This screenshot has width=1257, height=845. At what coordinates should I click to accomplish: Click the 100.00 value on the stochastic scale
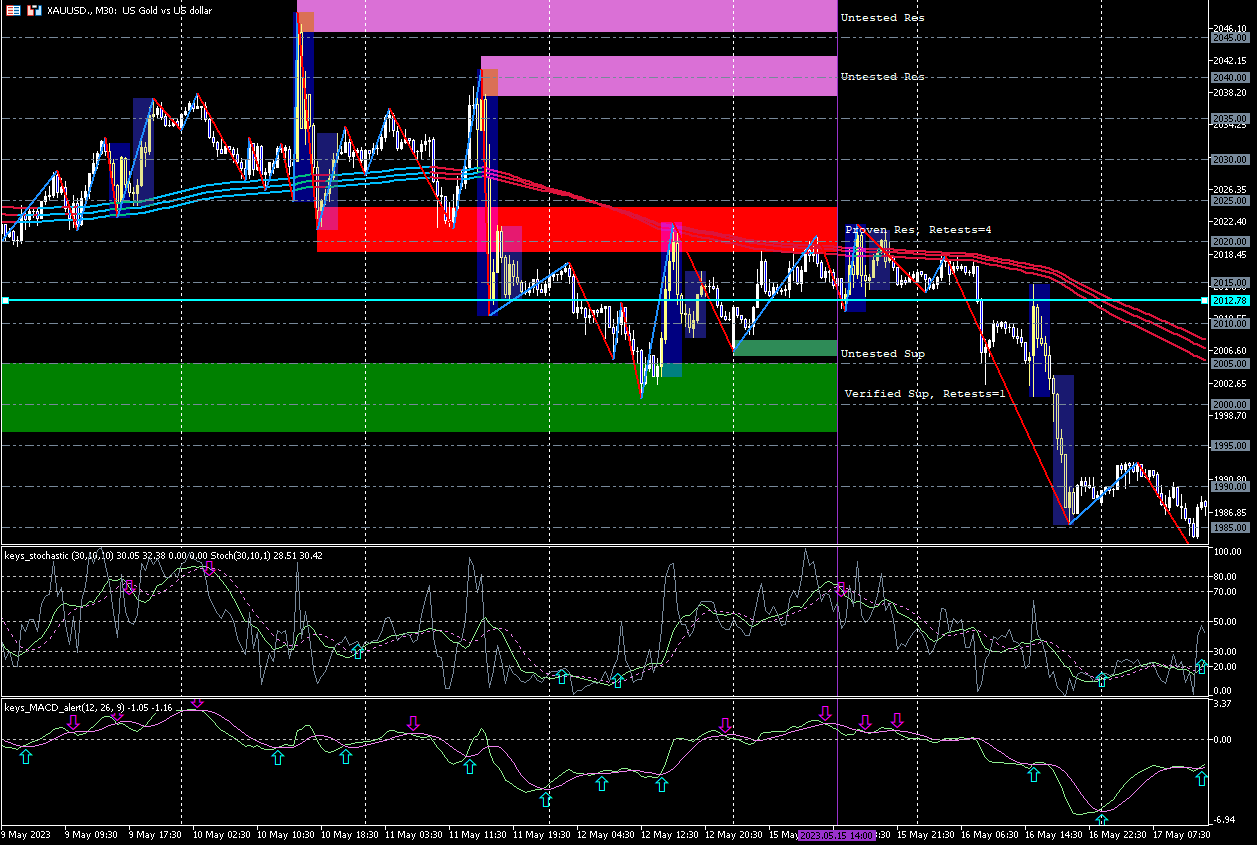1226,551
